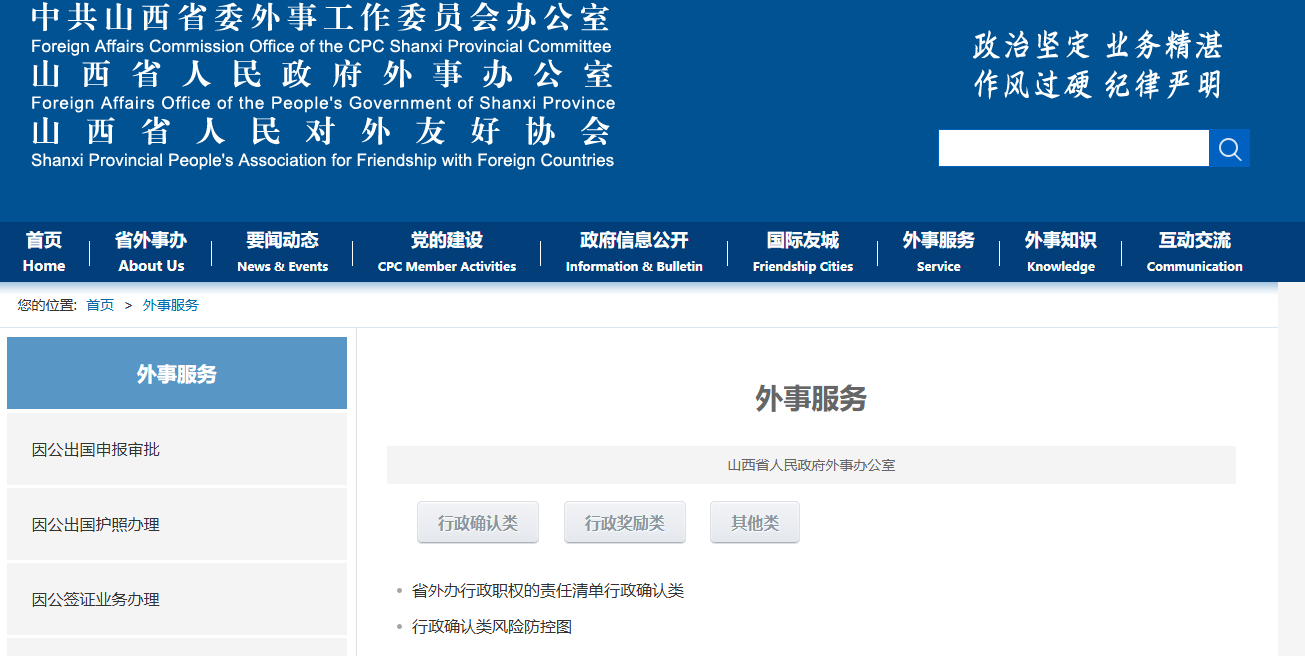The image size is (1305, 656).
Task: Go to 互动交流 Communication menu
Action: [1194, 252]
